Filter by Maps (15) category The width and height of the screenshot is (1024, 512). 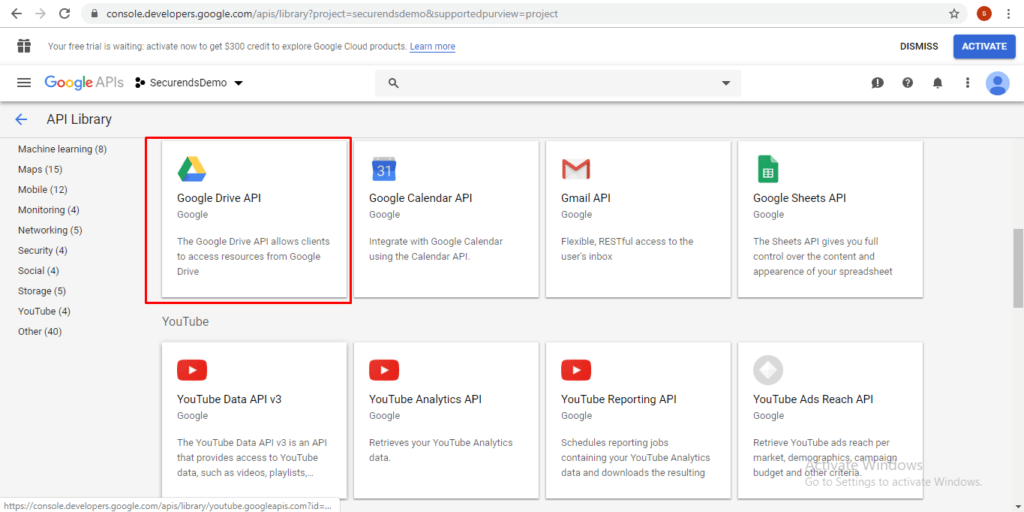pyautogui.click(x=40, y=169)
